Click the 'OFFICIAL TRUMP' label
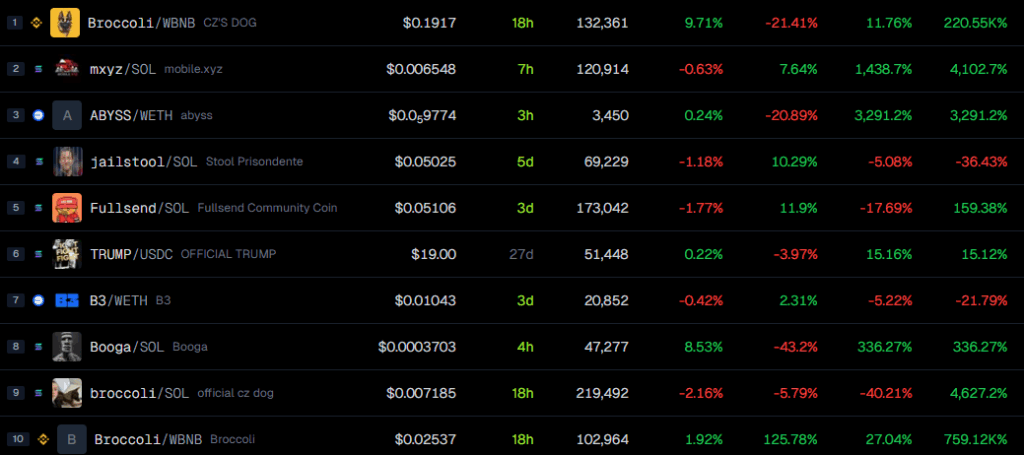The height and width of the screenshot is (455, 1024). click(x=228, y=255)
